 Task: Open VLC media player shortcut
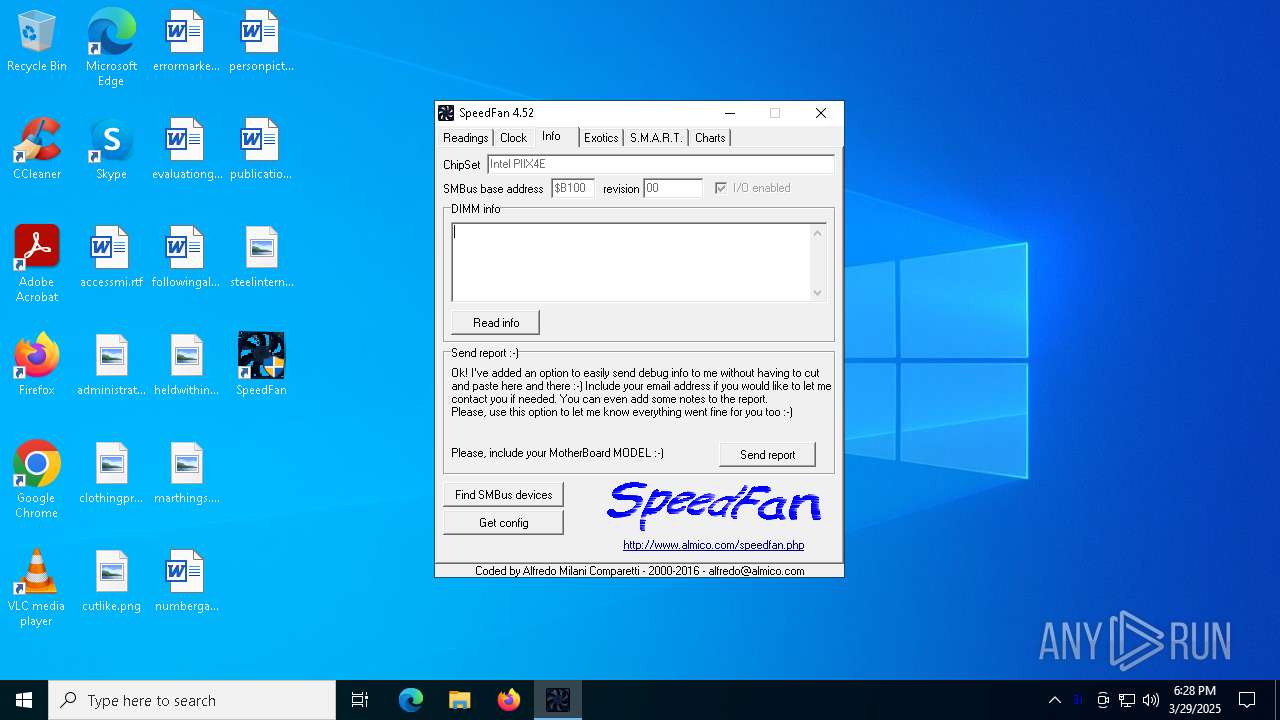click(37, 588)
